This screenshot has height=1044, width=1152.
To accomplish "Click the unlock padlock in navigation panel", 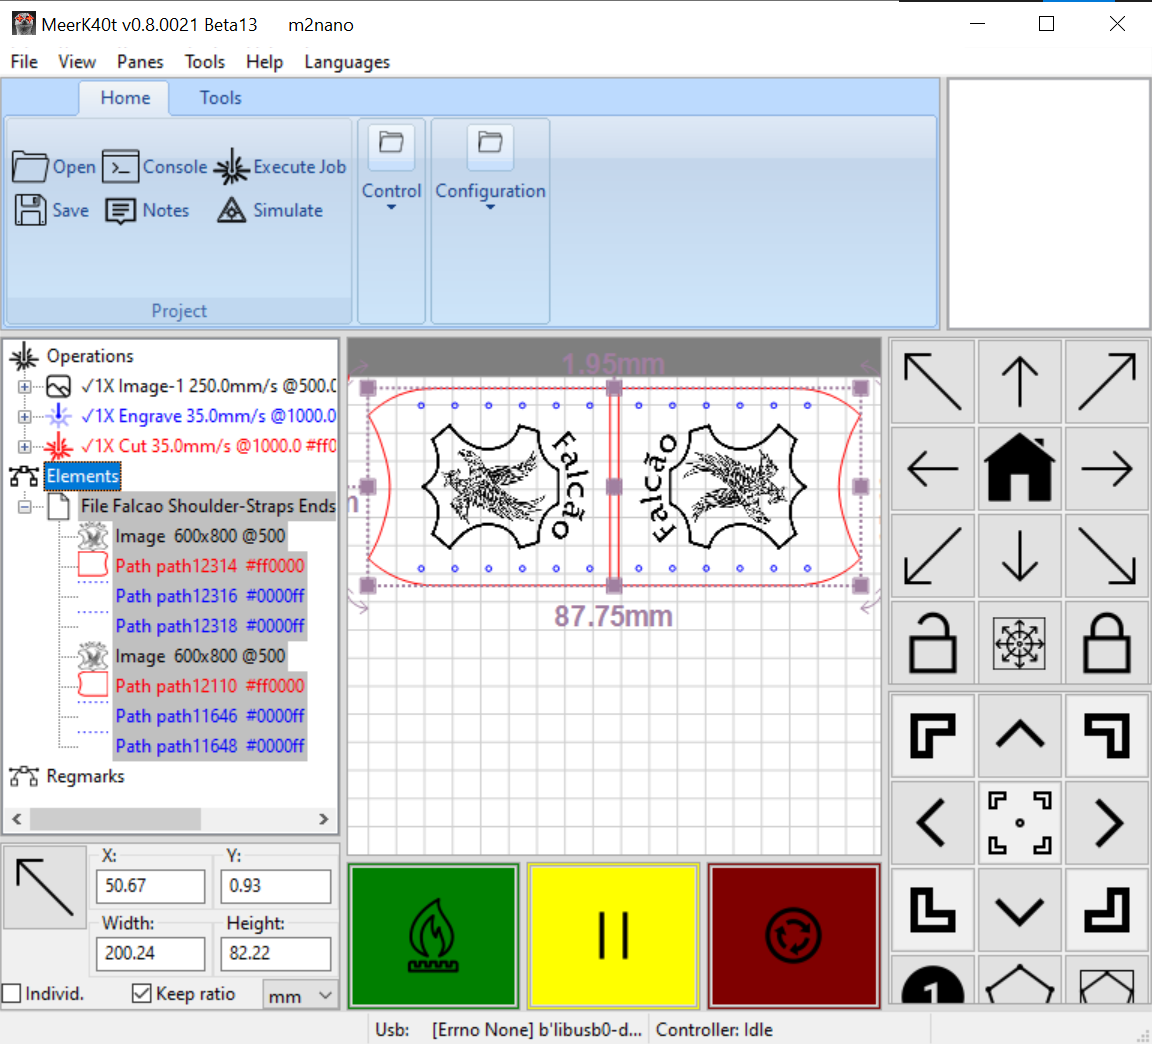I will pyautogui.click(x=932, y=643).
